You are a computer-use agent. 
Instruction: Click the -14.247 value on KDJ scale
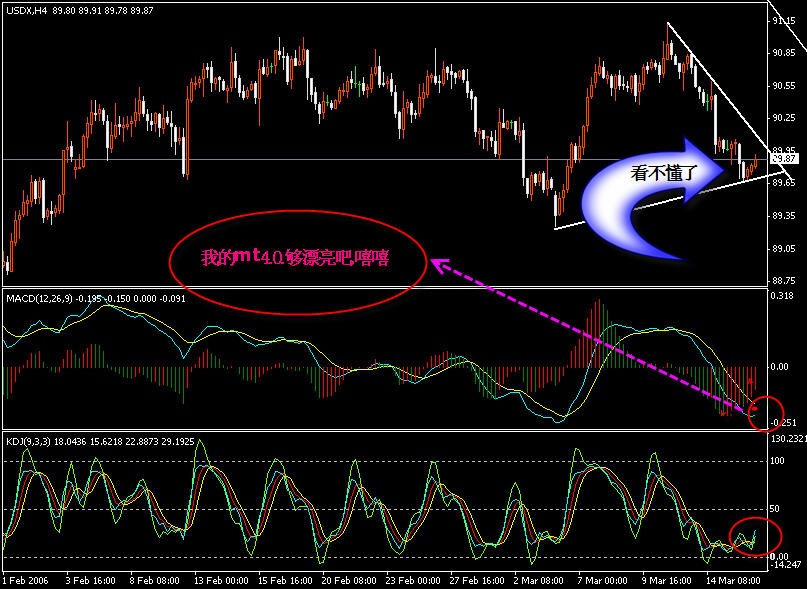(x=785, y=564)
